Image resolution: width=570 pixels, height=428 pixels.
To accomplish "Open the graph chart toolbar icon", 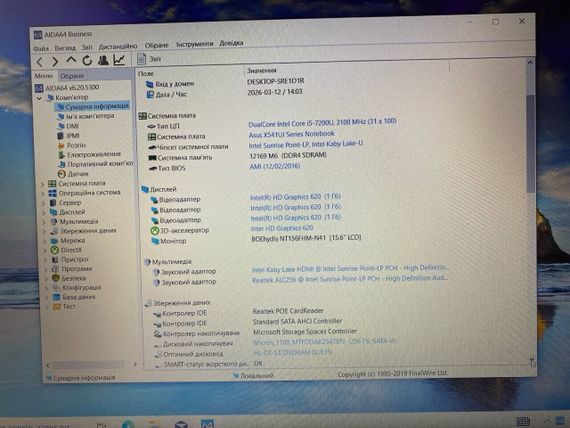I will pos(119,60).
